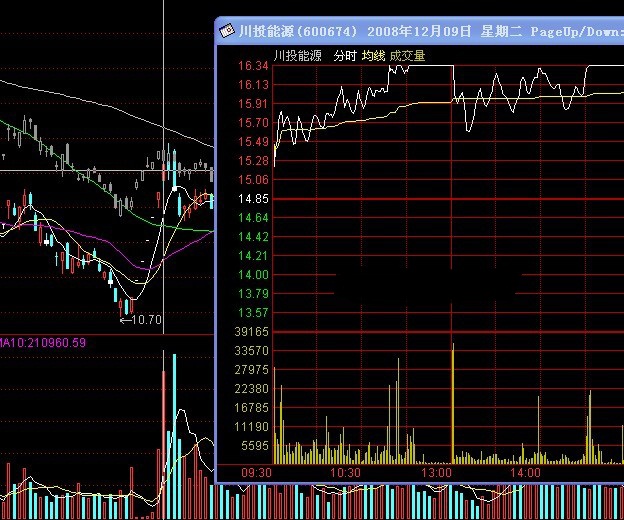Click the price axis label 15.28

253,161
